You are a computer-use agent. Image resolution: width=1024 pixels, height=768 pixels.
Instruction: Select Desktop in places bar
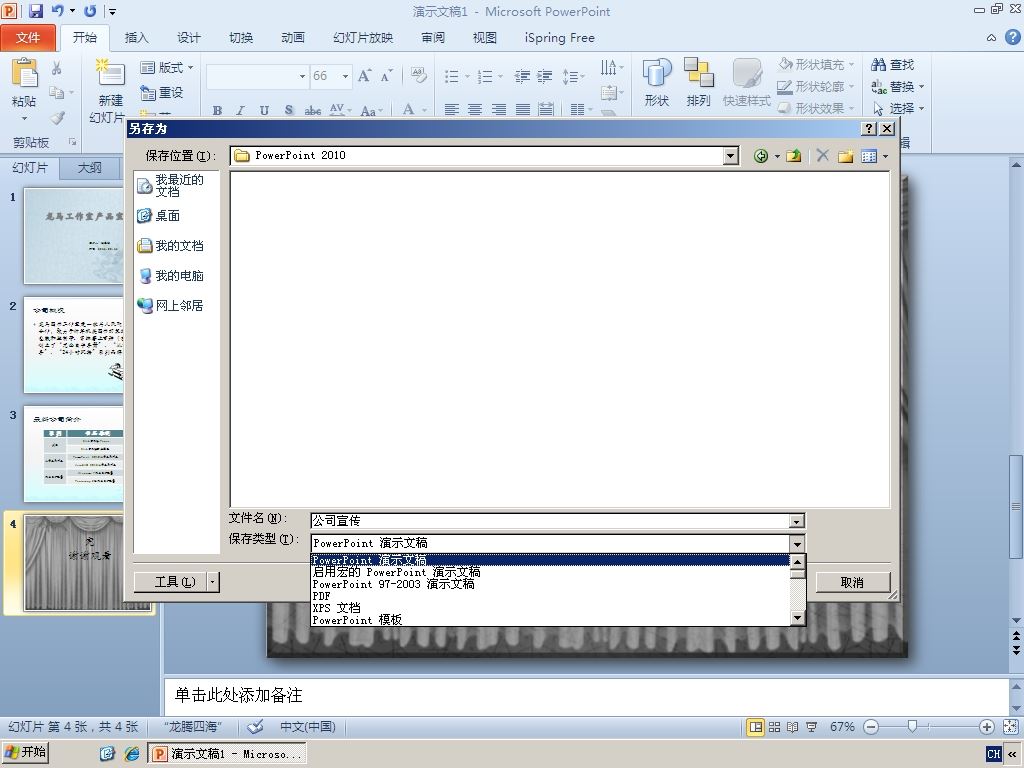pyautogui.click(x=158, y=216)
